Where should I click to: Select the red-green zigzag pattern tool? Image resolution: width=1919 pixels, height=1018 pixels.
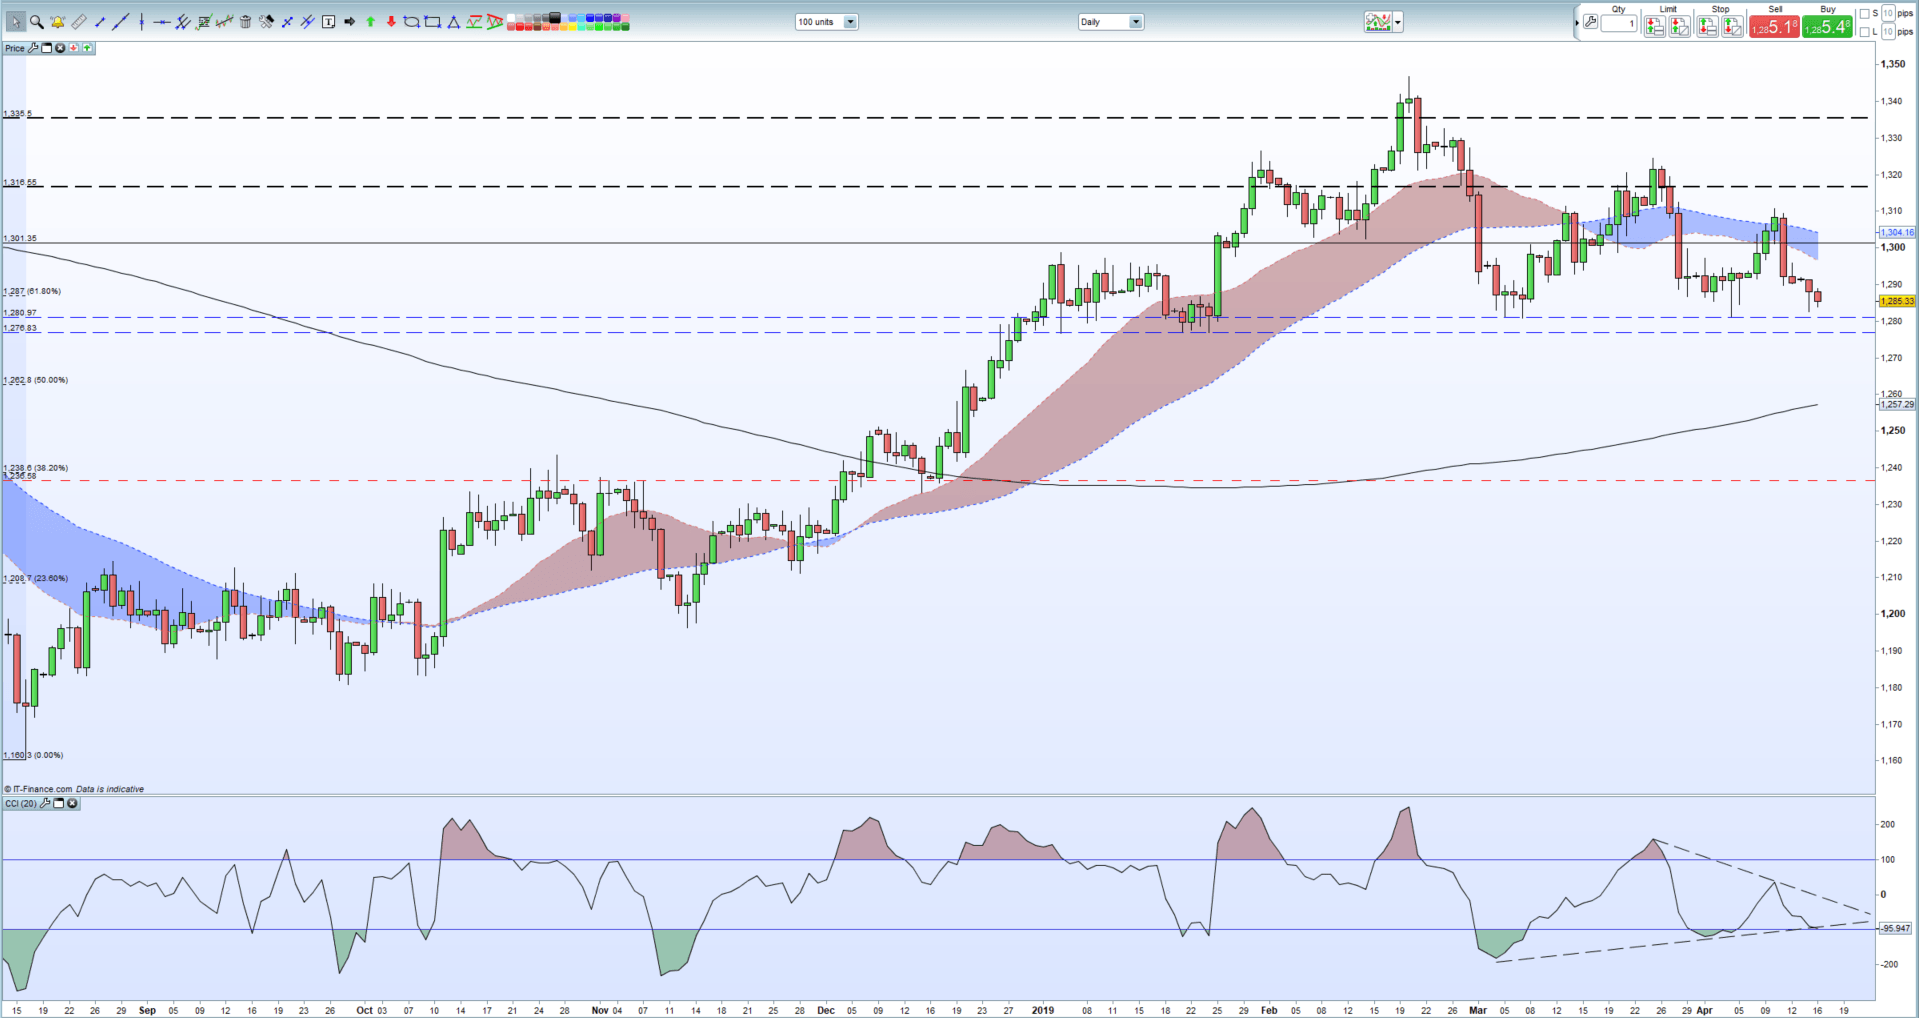(474, 22)
